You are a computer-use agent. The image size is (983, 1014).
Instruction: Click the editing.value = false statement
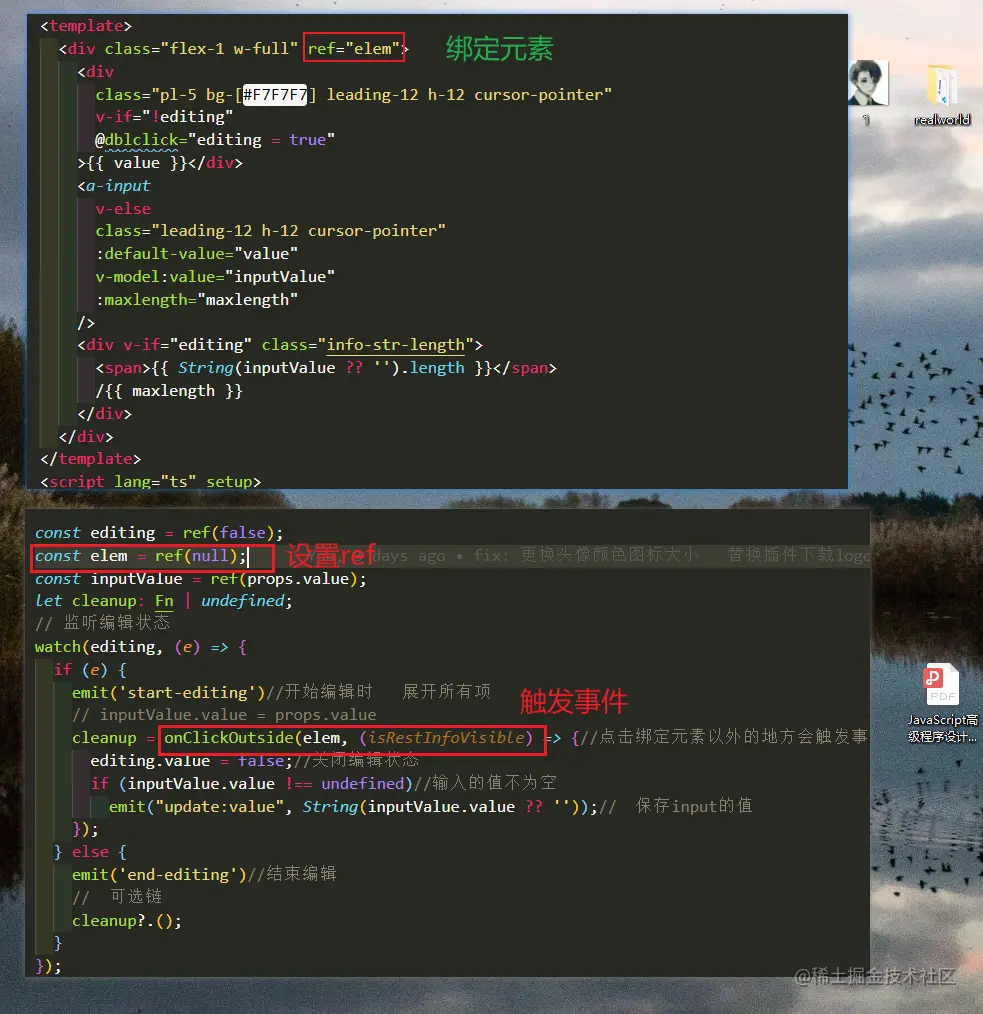point(192,760)
